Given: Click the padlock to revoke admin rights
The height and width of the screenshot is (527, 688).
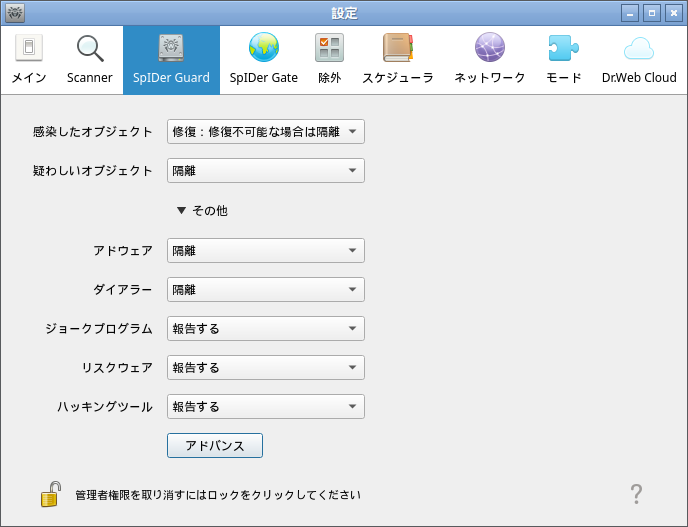Looking at the screenshot, I should [51, 494].
